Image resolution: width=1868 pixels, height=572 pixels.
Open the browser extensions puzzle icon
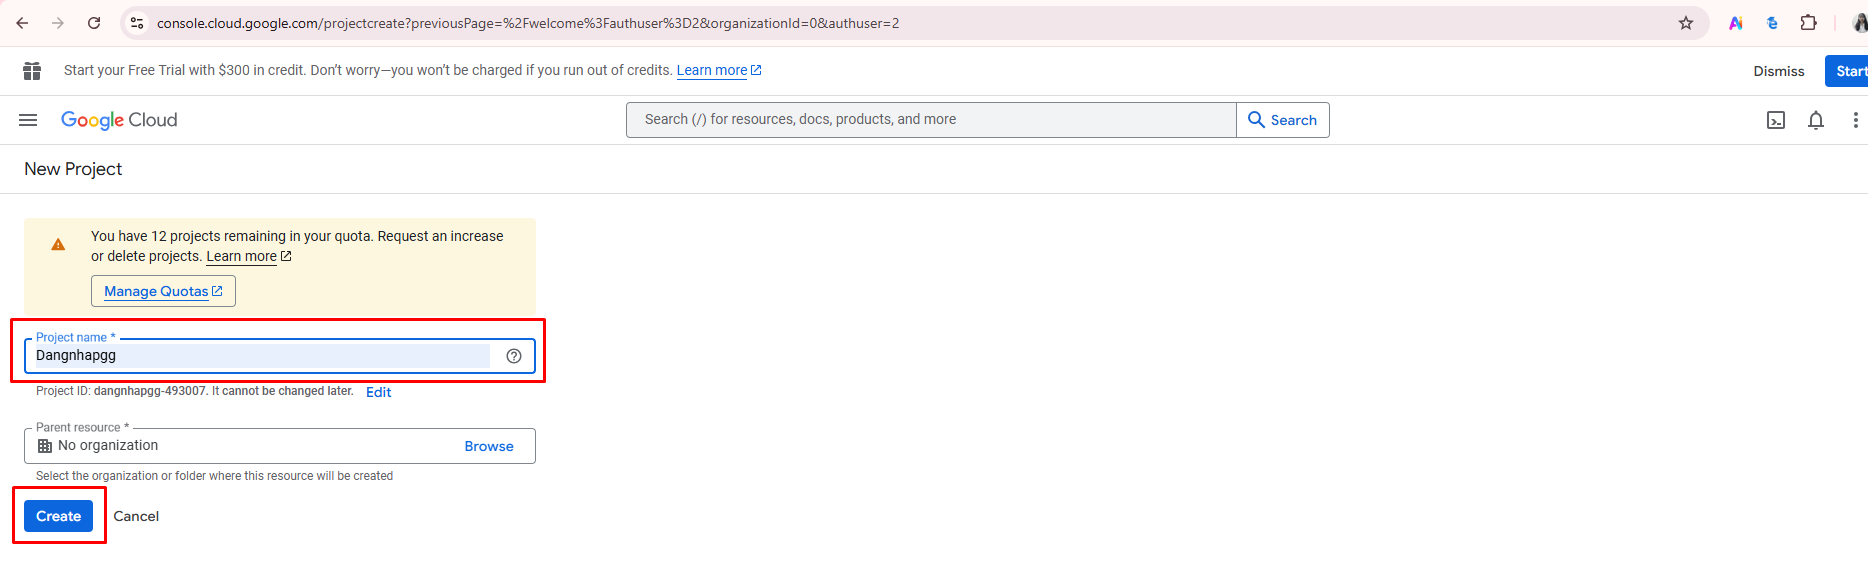[1808, 23]
